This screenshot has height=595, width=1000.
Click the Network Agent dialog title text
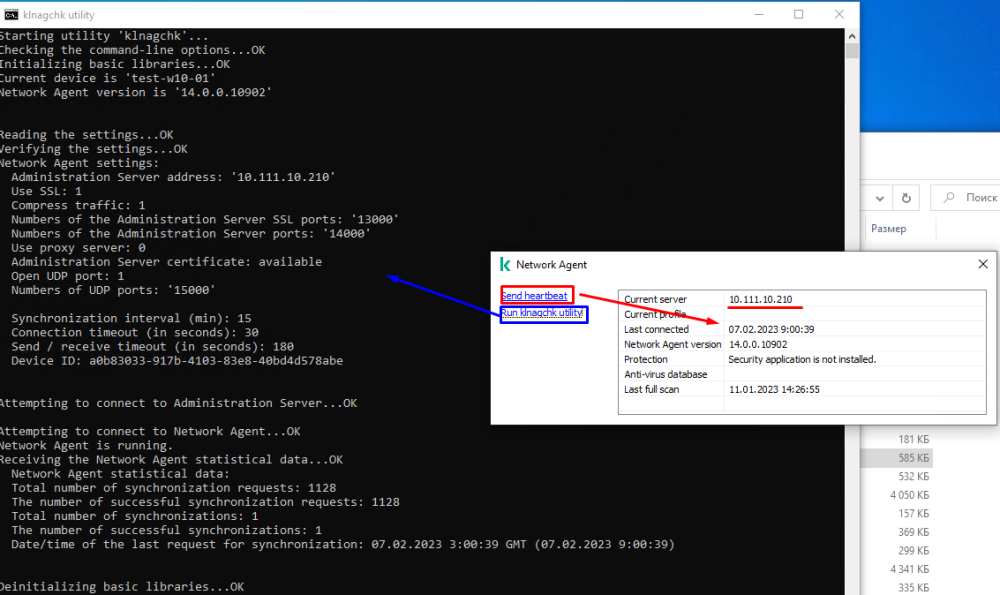coord(551,265)
